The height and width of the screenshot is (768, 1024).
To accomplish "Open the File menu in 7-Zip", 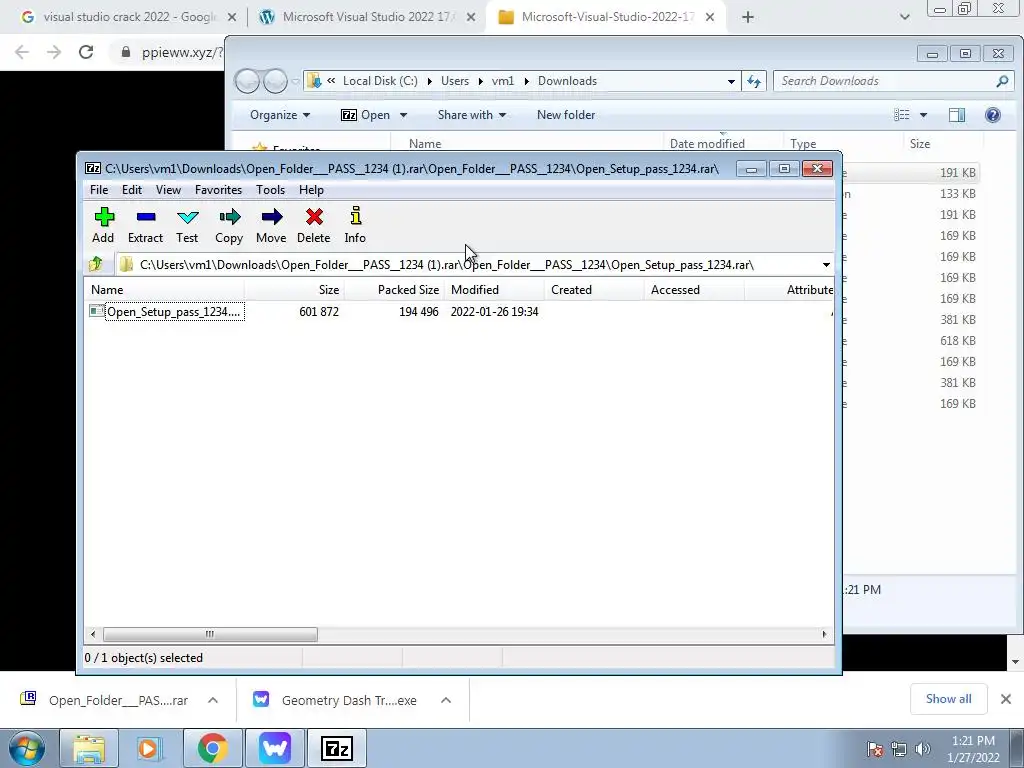I will (x=99, y=190).
